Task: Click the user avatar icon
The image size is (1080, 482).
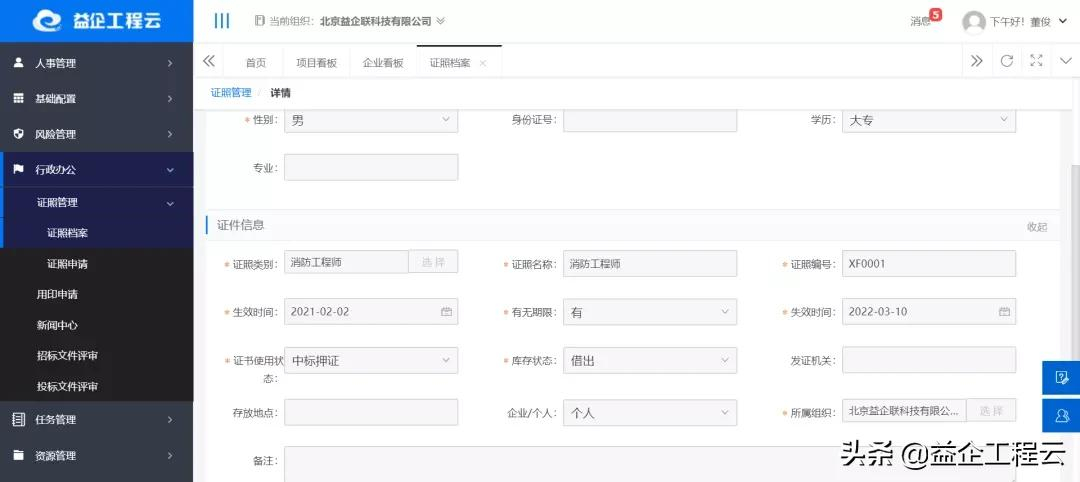Action: tap(973, 22)
